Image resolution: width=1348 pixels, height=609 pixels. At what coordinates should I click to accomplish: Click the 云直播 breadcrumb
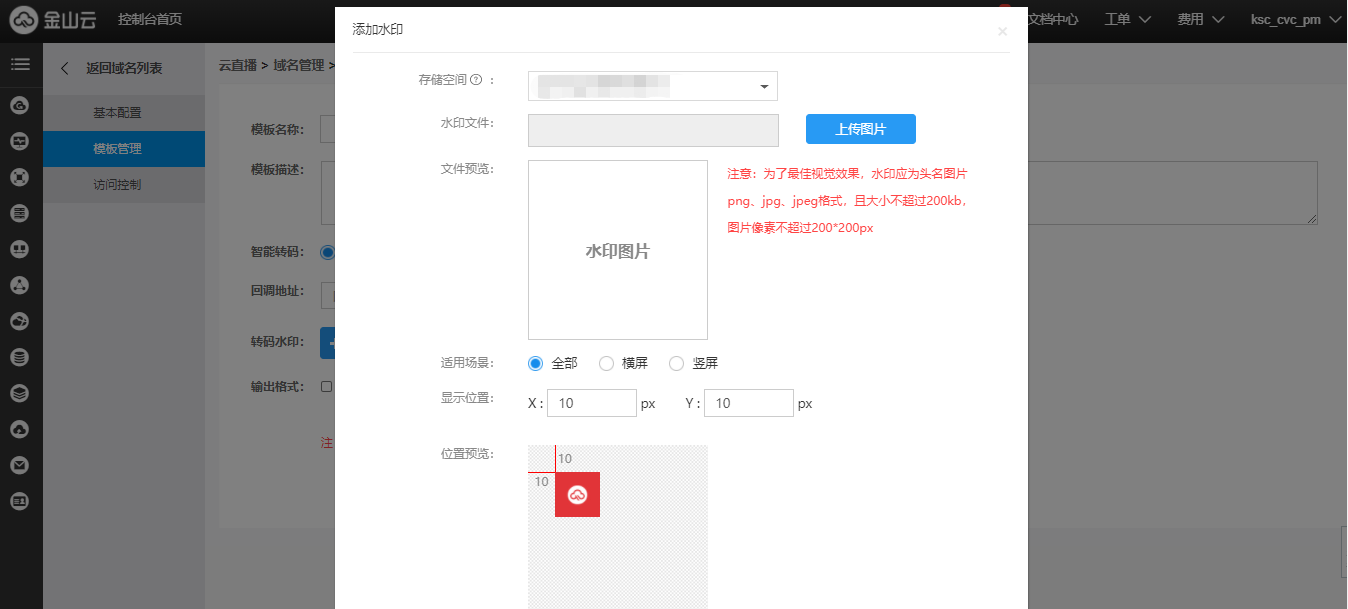pyautogui.click(x=238, y=66)
